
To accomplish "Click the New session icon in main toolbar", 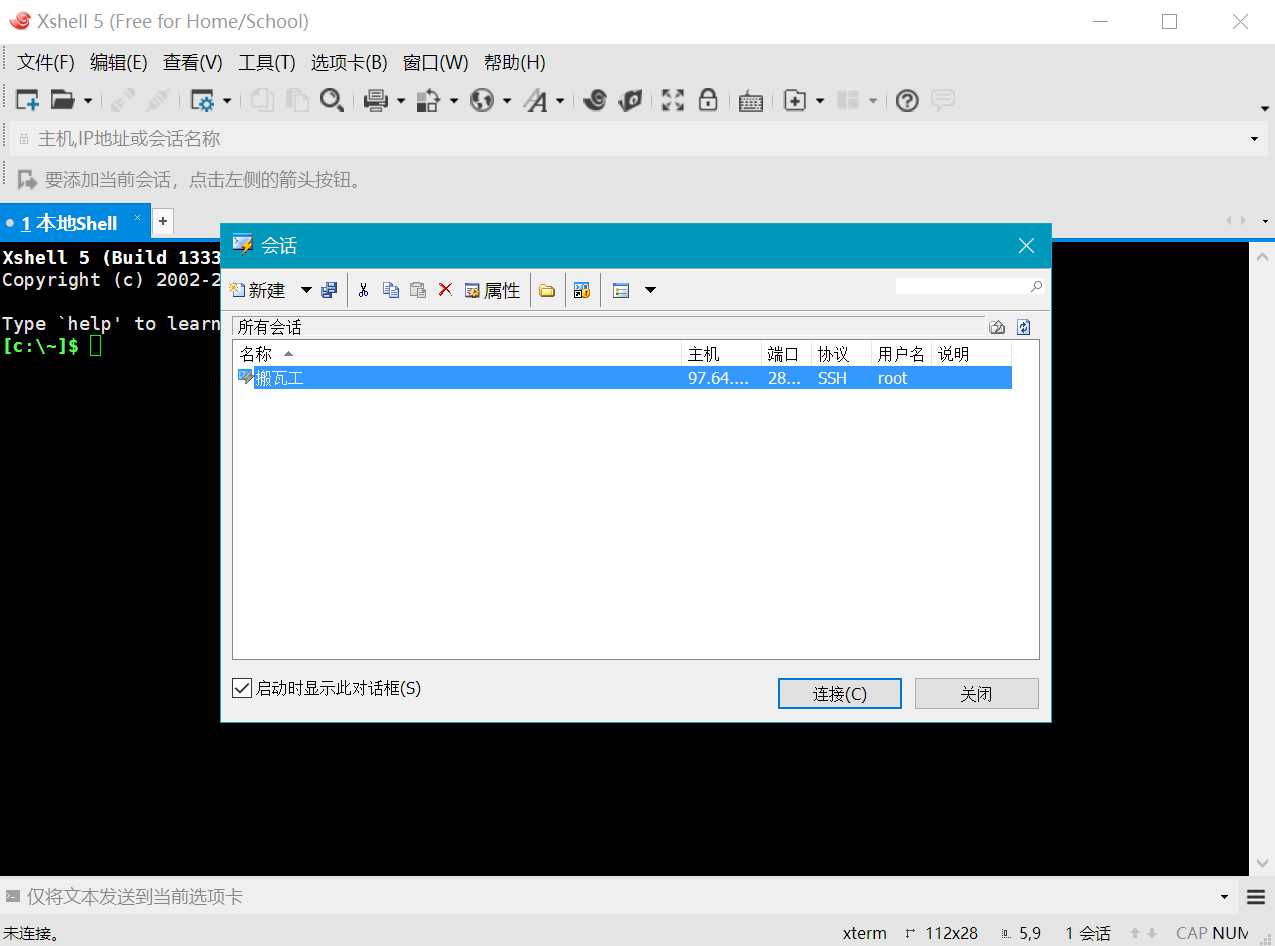I will (27, 100).
